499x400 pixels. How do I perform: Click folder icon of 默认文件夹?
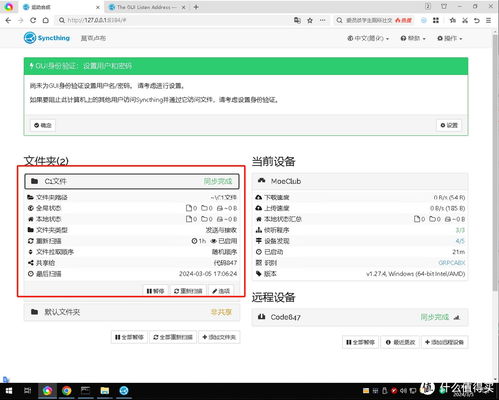click(x=34, y=312)
